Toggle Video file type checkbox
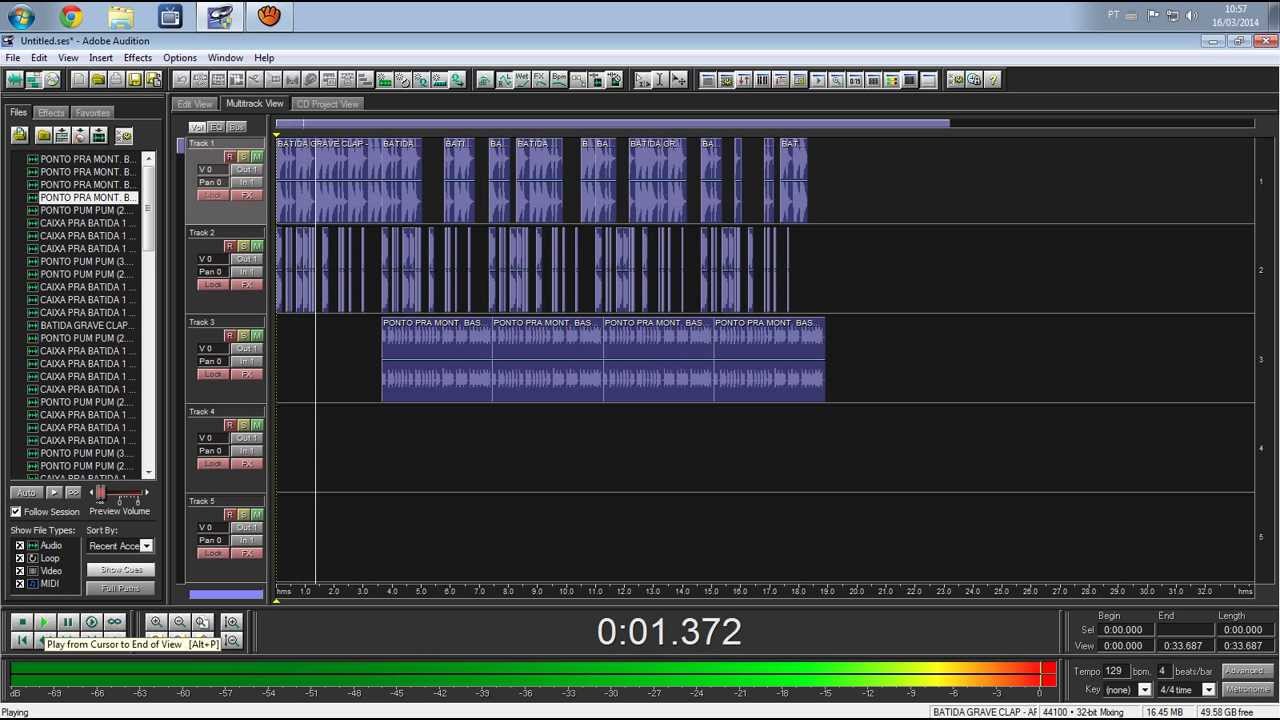Viewport: 1280px width, 720px height. 20,571
